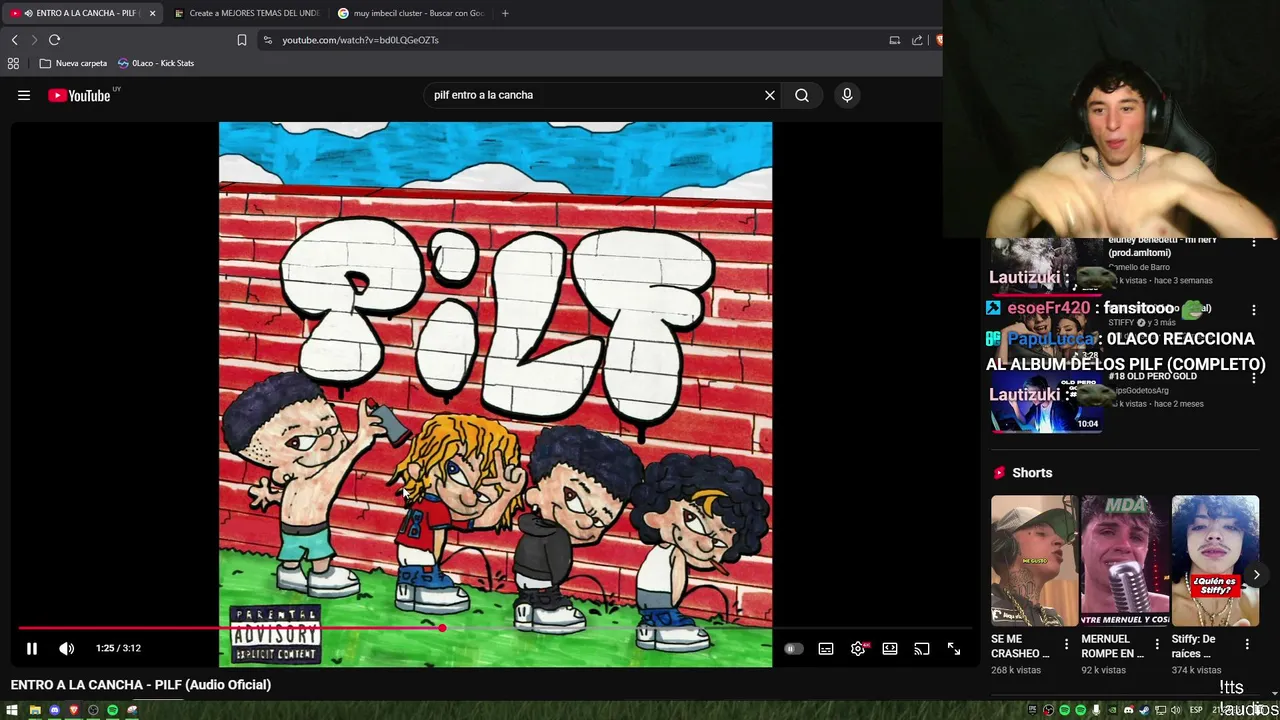Image resolution: width=1280 pixels, height=720 pixels.
Task: Show next Shorts with right chevron
Action: (1256, 575)
